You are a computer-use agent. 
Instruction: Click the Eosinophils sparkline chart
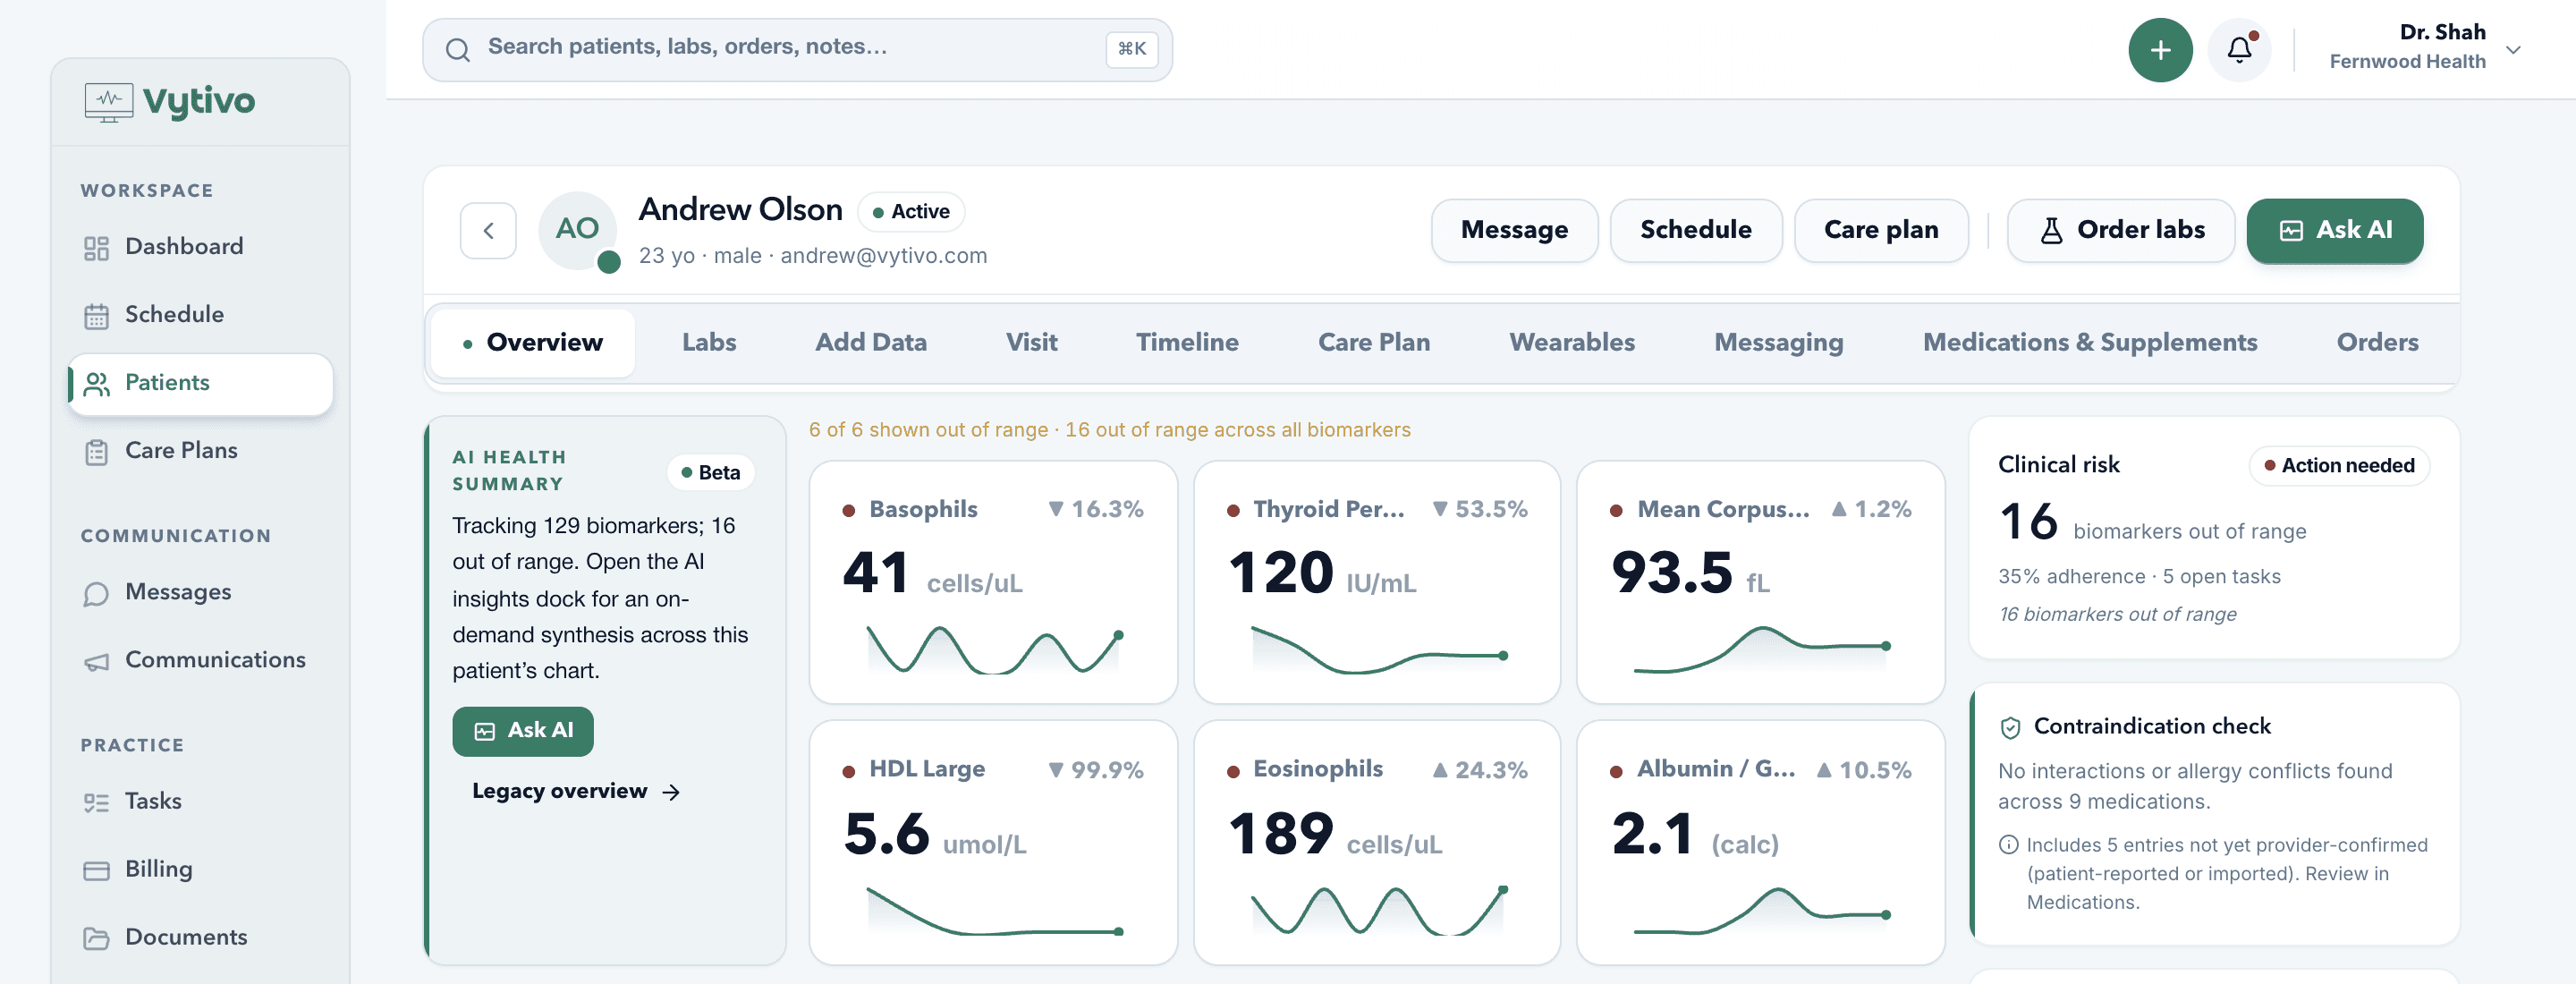[x=1378, y=910]
